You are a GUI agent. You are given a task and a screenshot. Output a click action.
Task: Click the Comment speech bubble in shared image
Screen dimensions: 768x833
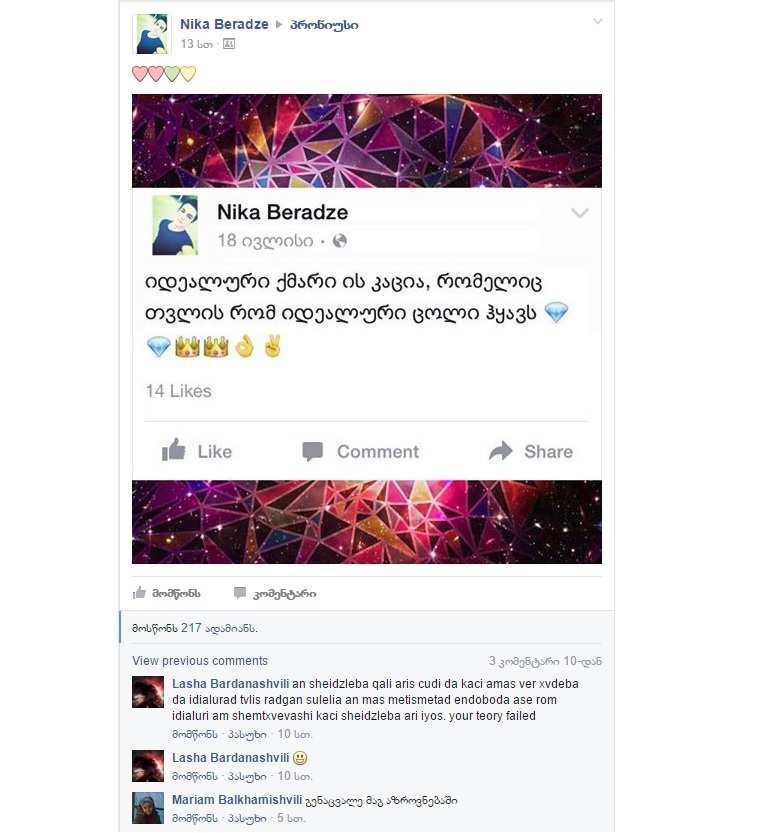tap(312, 451)
